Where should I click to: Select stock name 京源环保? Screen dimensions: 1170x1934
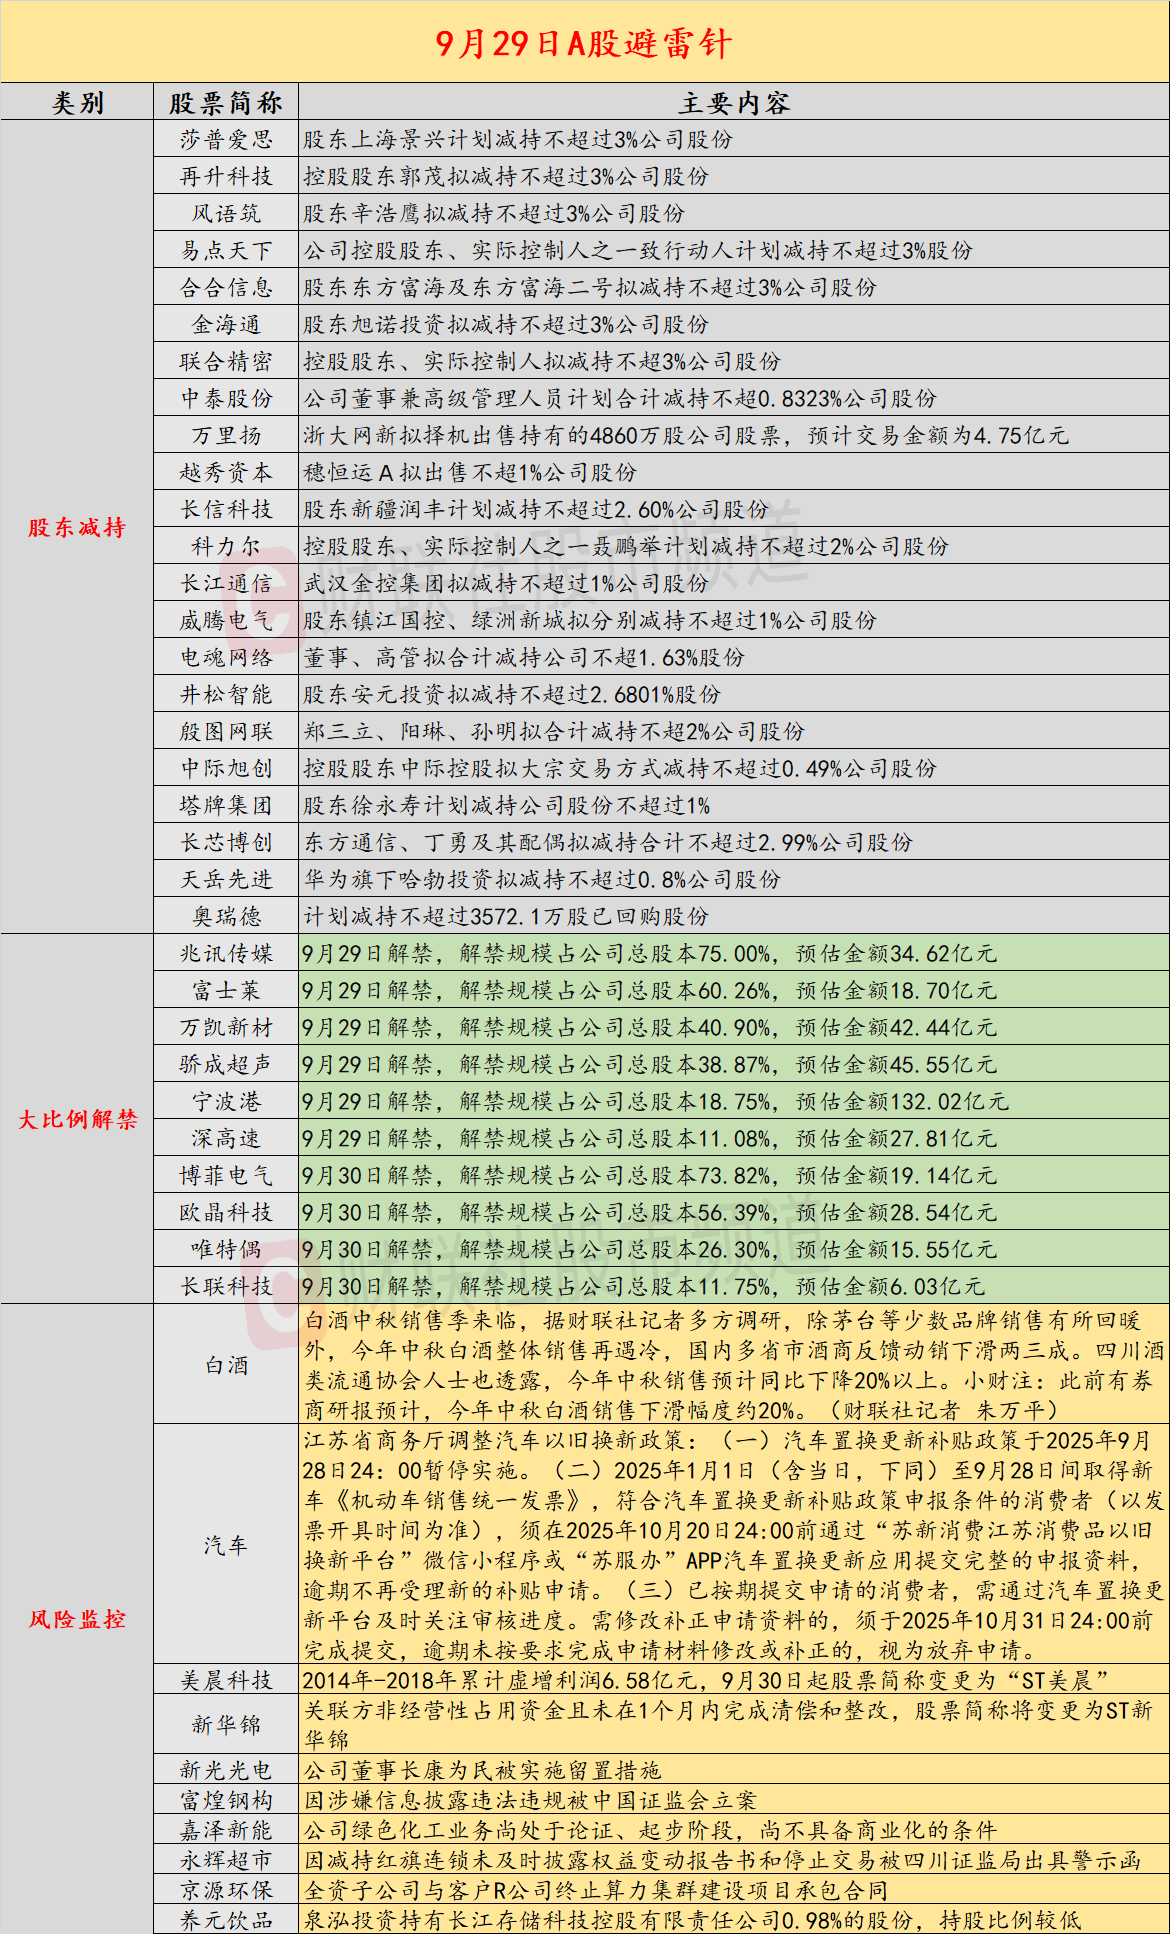tap(226, 1890)
